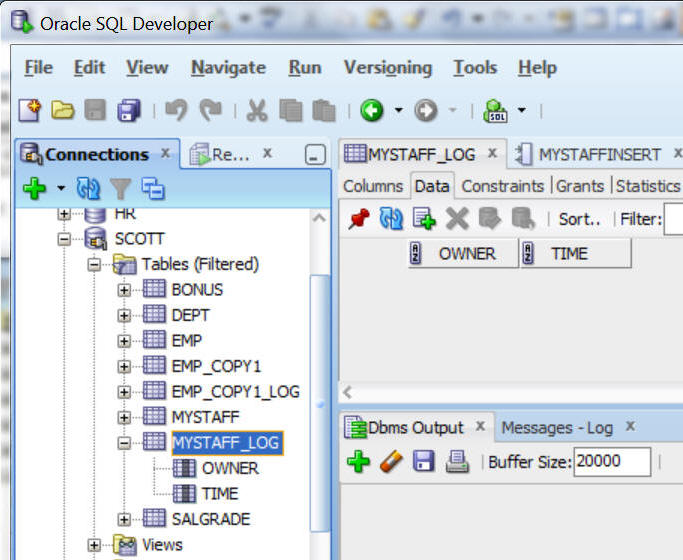Close the Dbms Output tab
683x560 pixels.
pos(480,426)
